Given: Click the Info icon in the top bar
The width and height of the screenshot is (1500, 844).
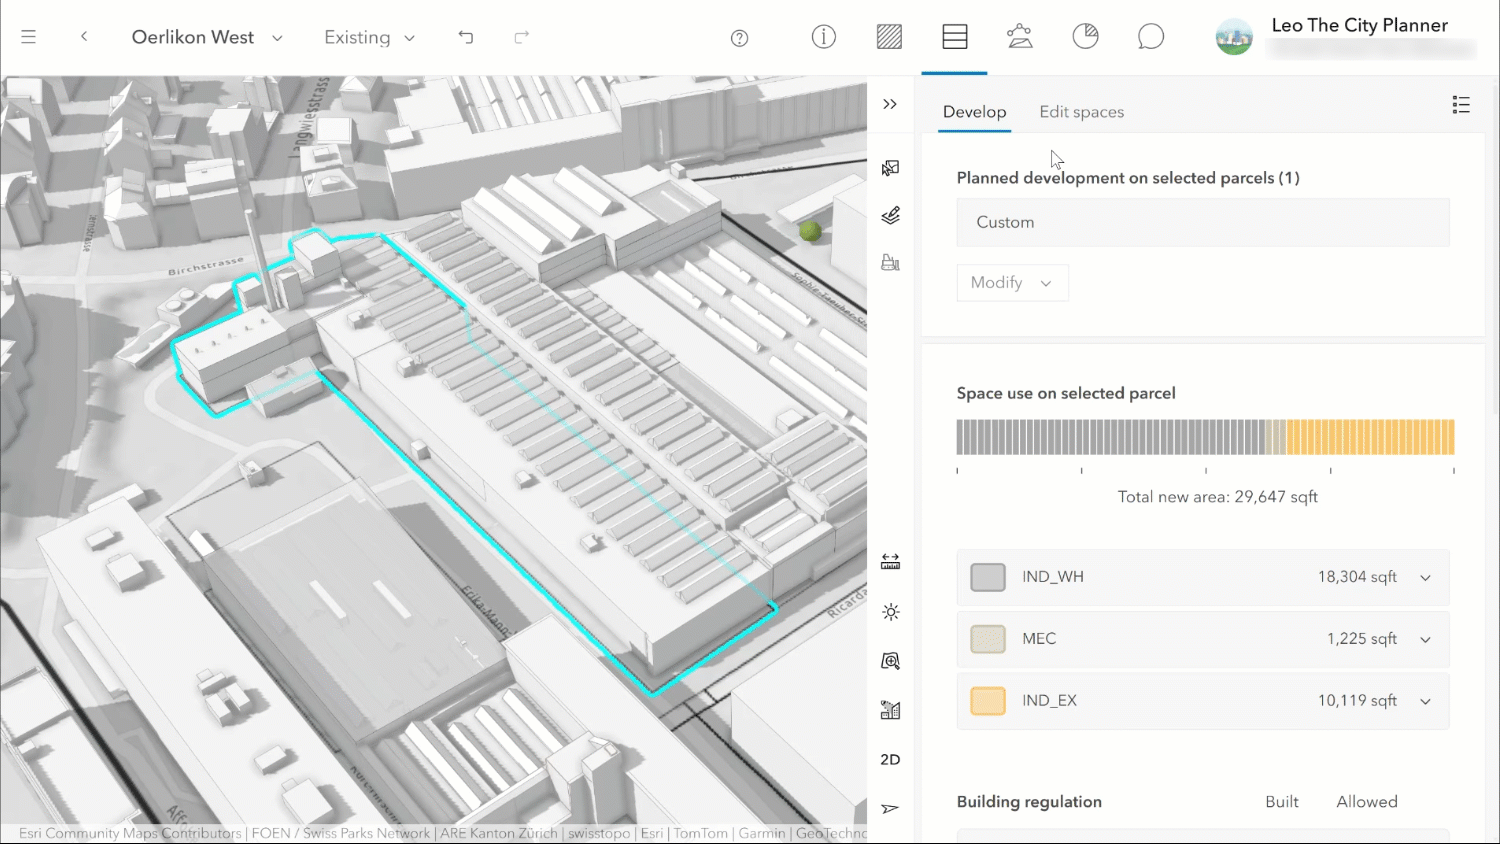Looking at the screenshot, I should (823, 37).
